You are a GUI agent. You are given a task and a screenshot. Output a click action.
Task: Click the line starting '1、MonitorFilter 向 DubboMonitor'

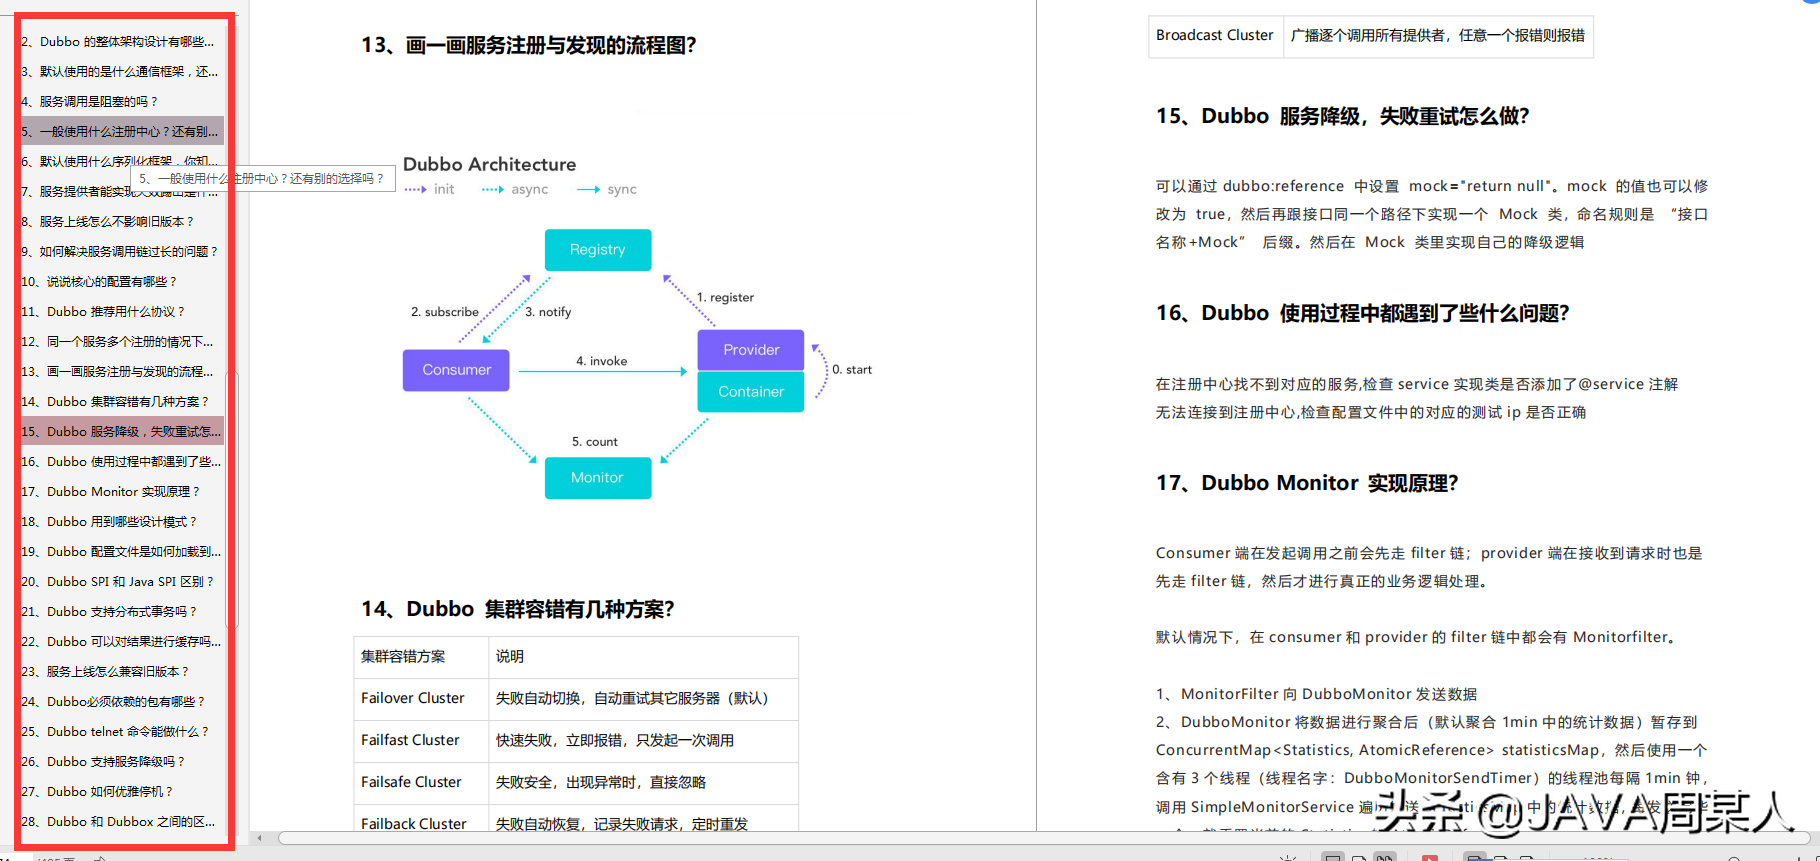click(x=1316, y=694)
